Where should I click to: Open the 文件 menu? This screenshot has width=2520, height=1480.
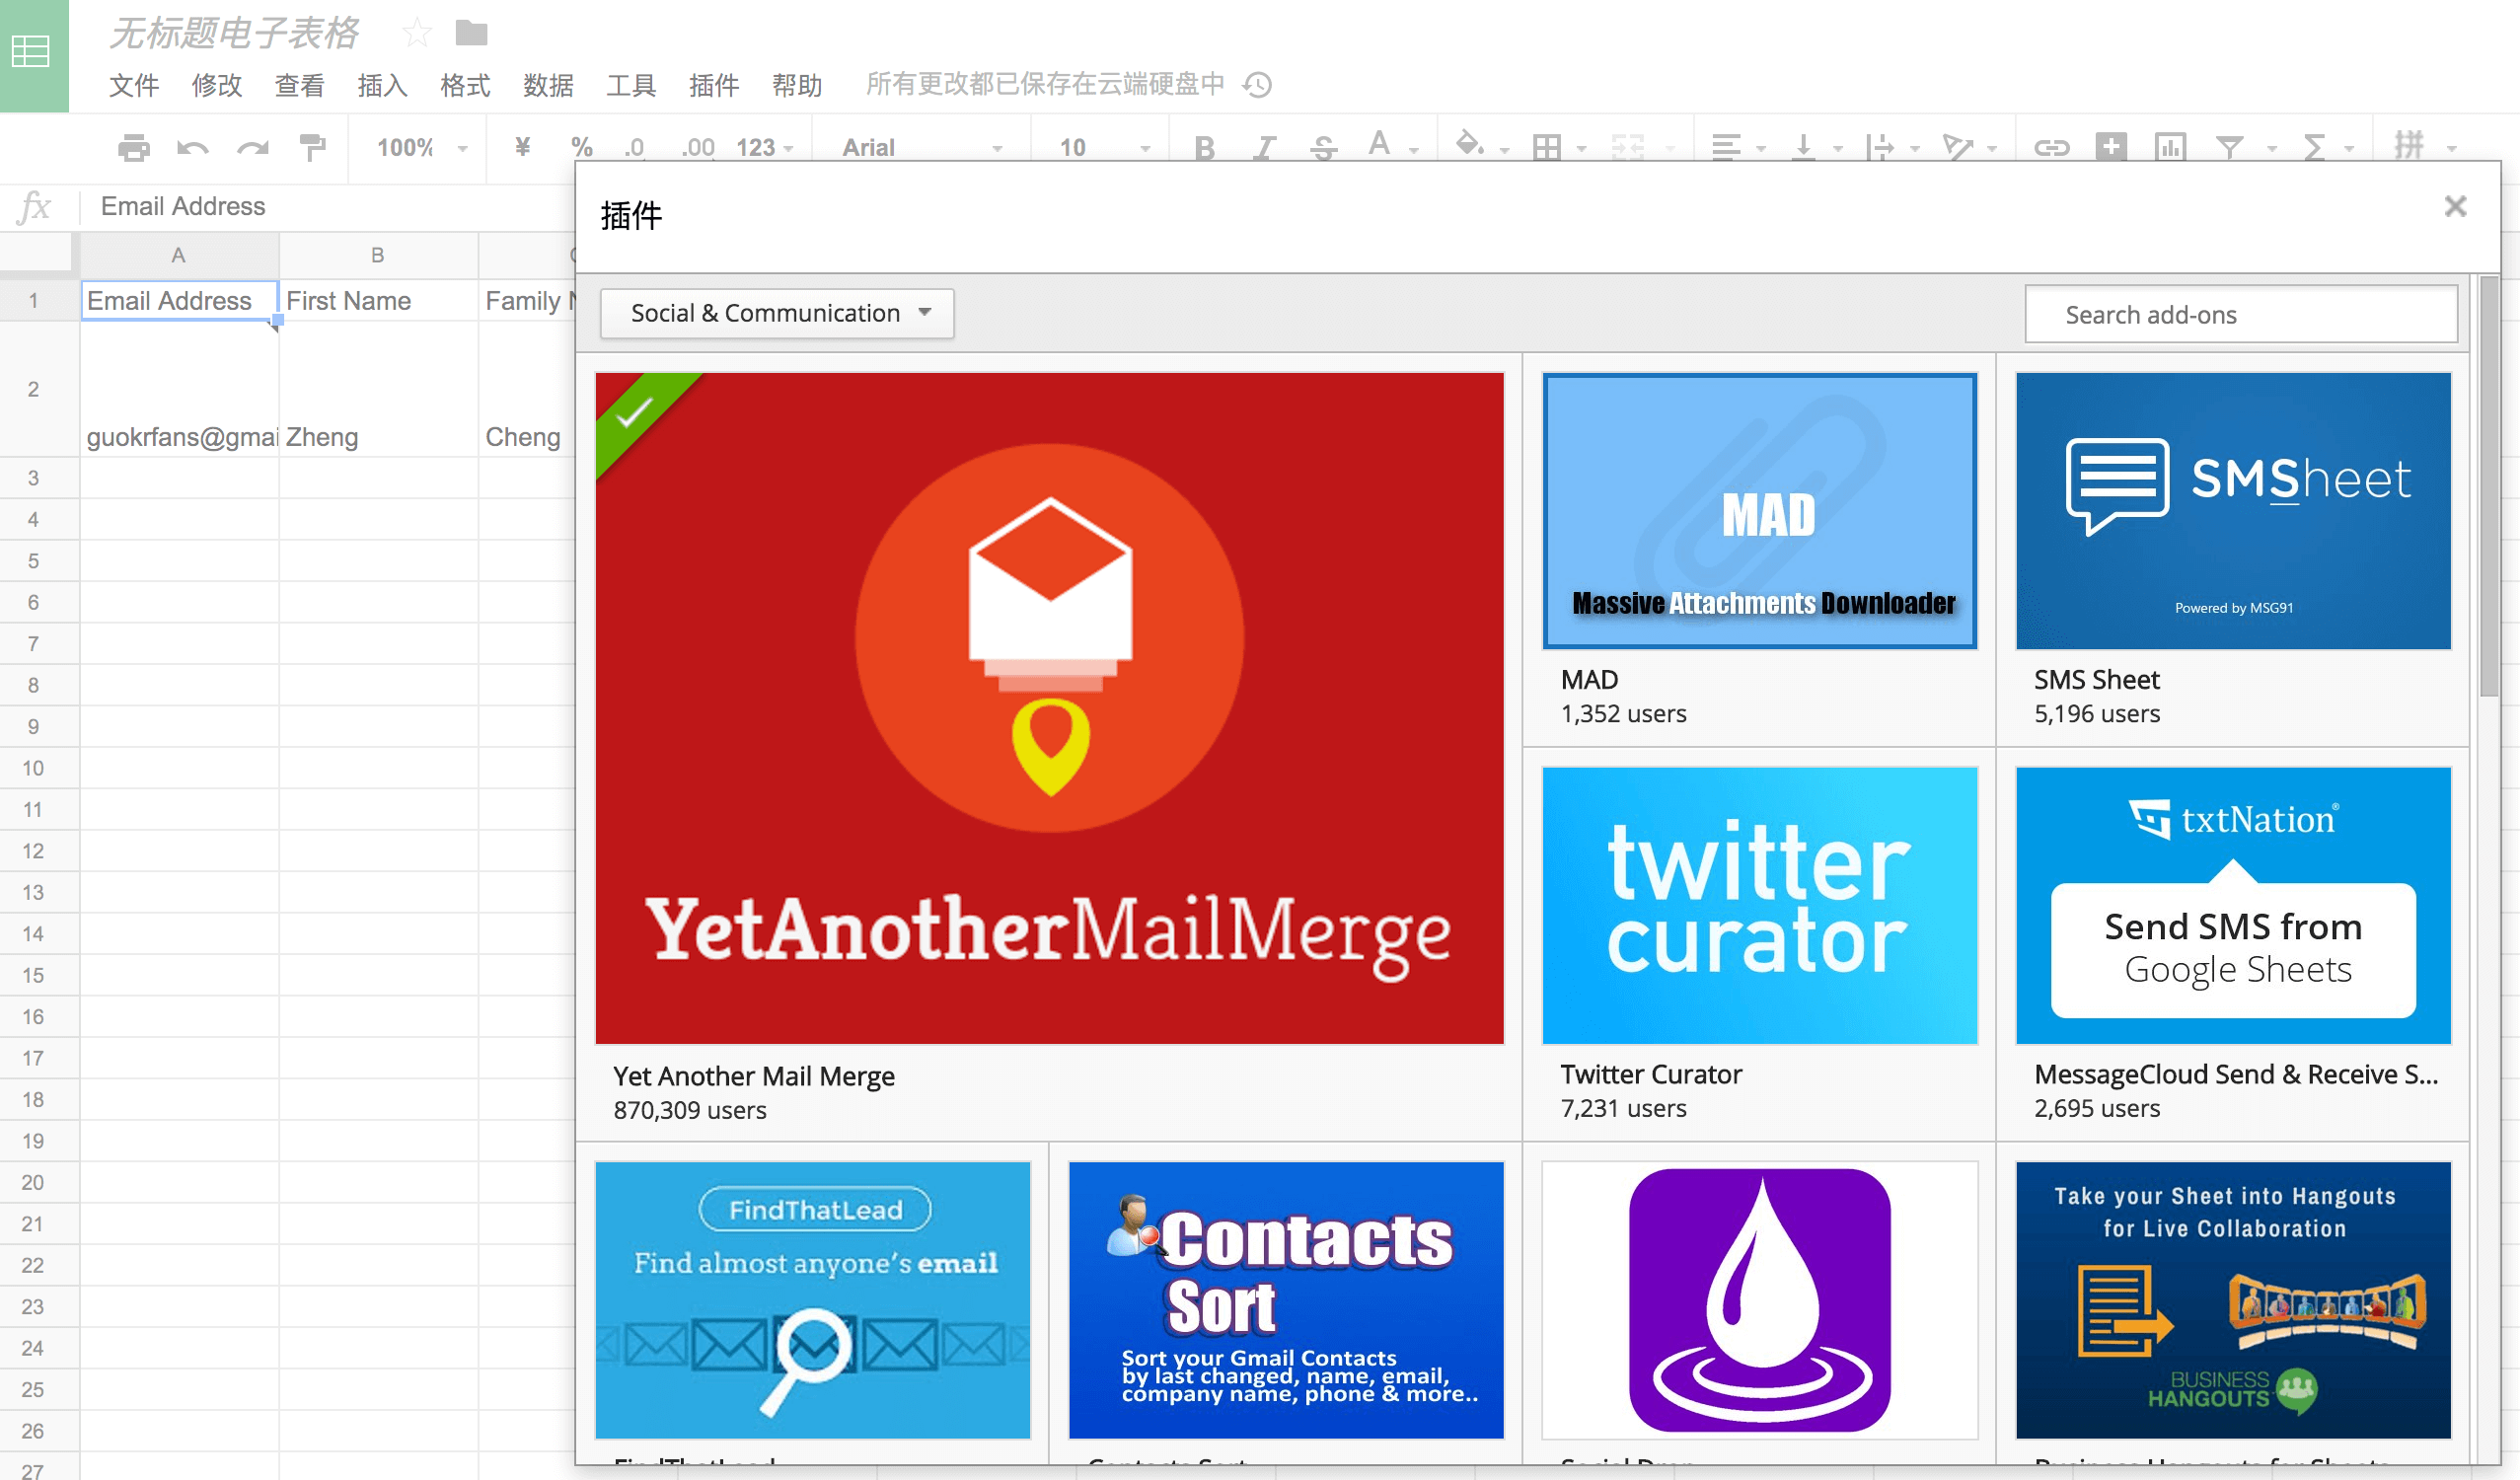(x=134, y=85)
